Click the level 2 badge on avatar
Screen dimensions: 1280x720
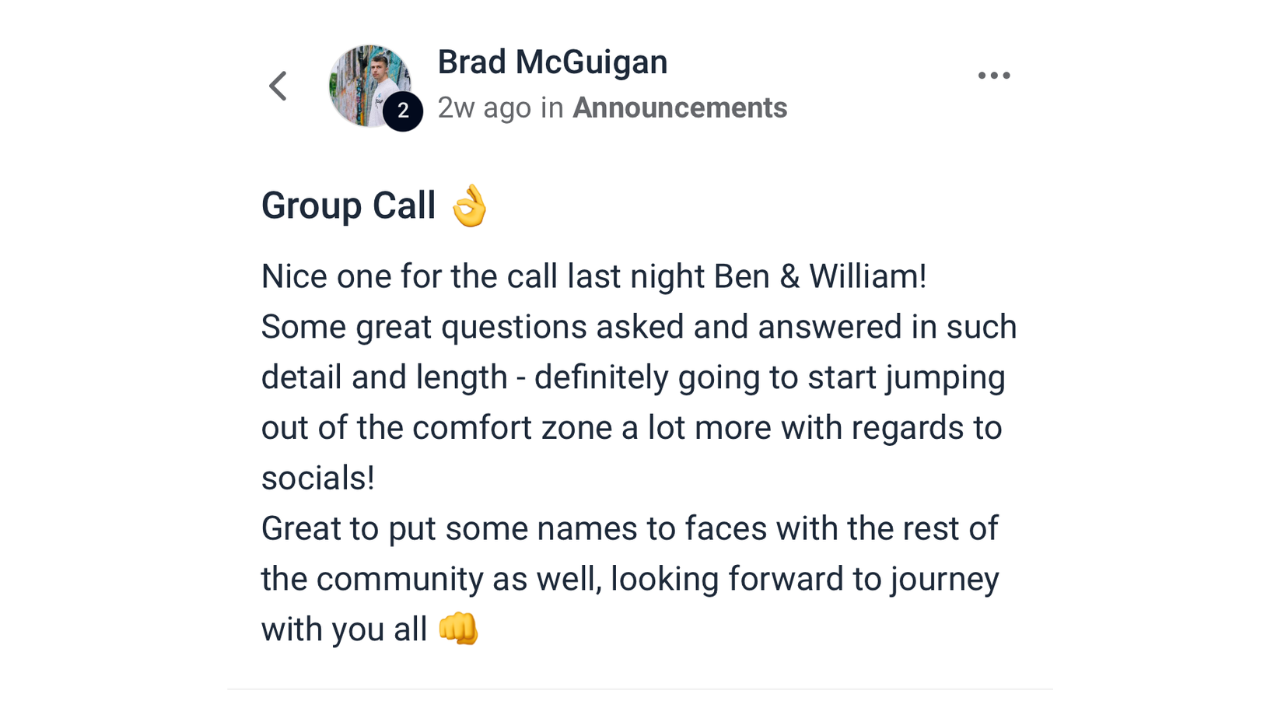[x=402, y=111]
